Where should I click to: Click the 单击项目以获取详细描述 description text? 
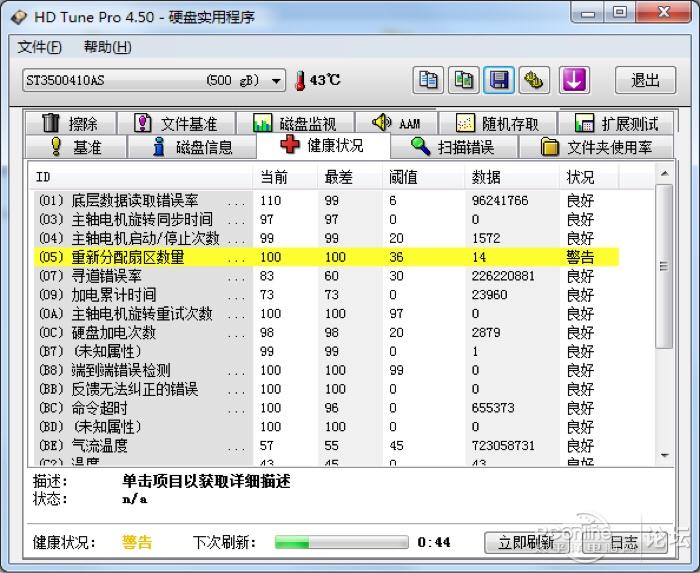point(206,481)
